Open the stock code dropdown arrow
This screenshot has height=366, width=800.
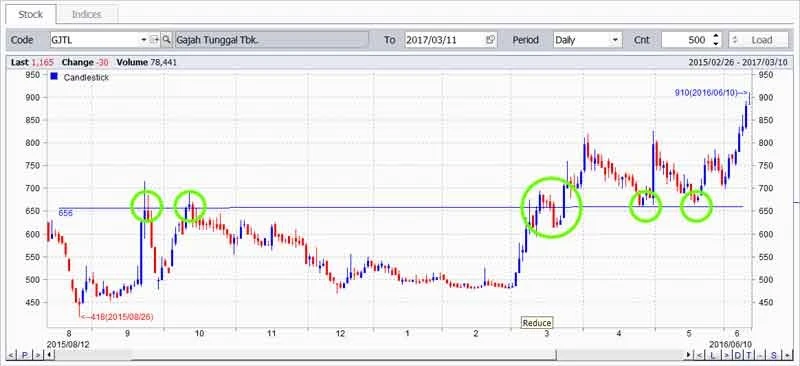pos(143,40)
